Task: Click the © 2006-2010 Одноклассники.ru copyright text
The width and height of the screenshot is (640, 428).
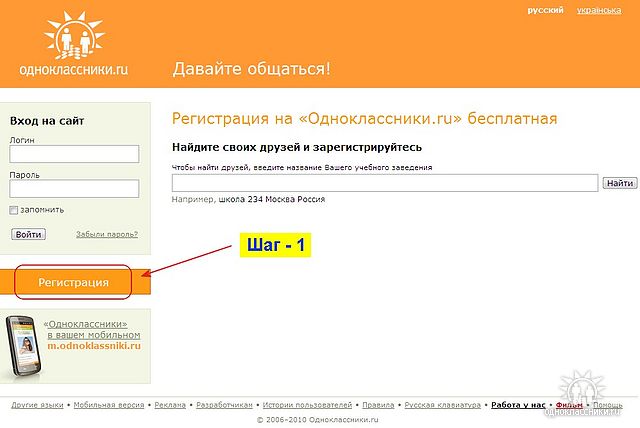Action: point(317,419)
